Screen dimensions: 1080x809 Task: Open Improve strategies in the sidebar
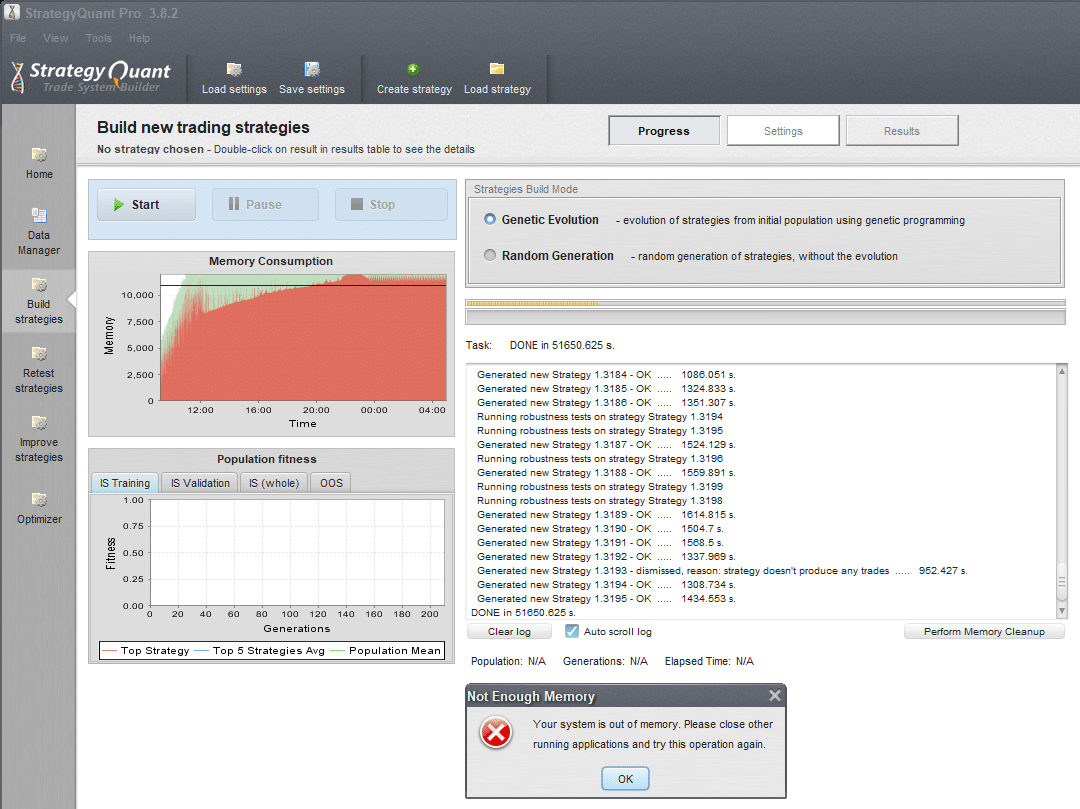[39, 439]
